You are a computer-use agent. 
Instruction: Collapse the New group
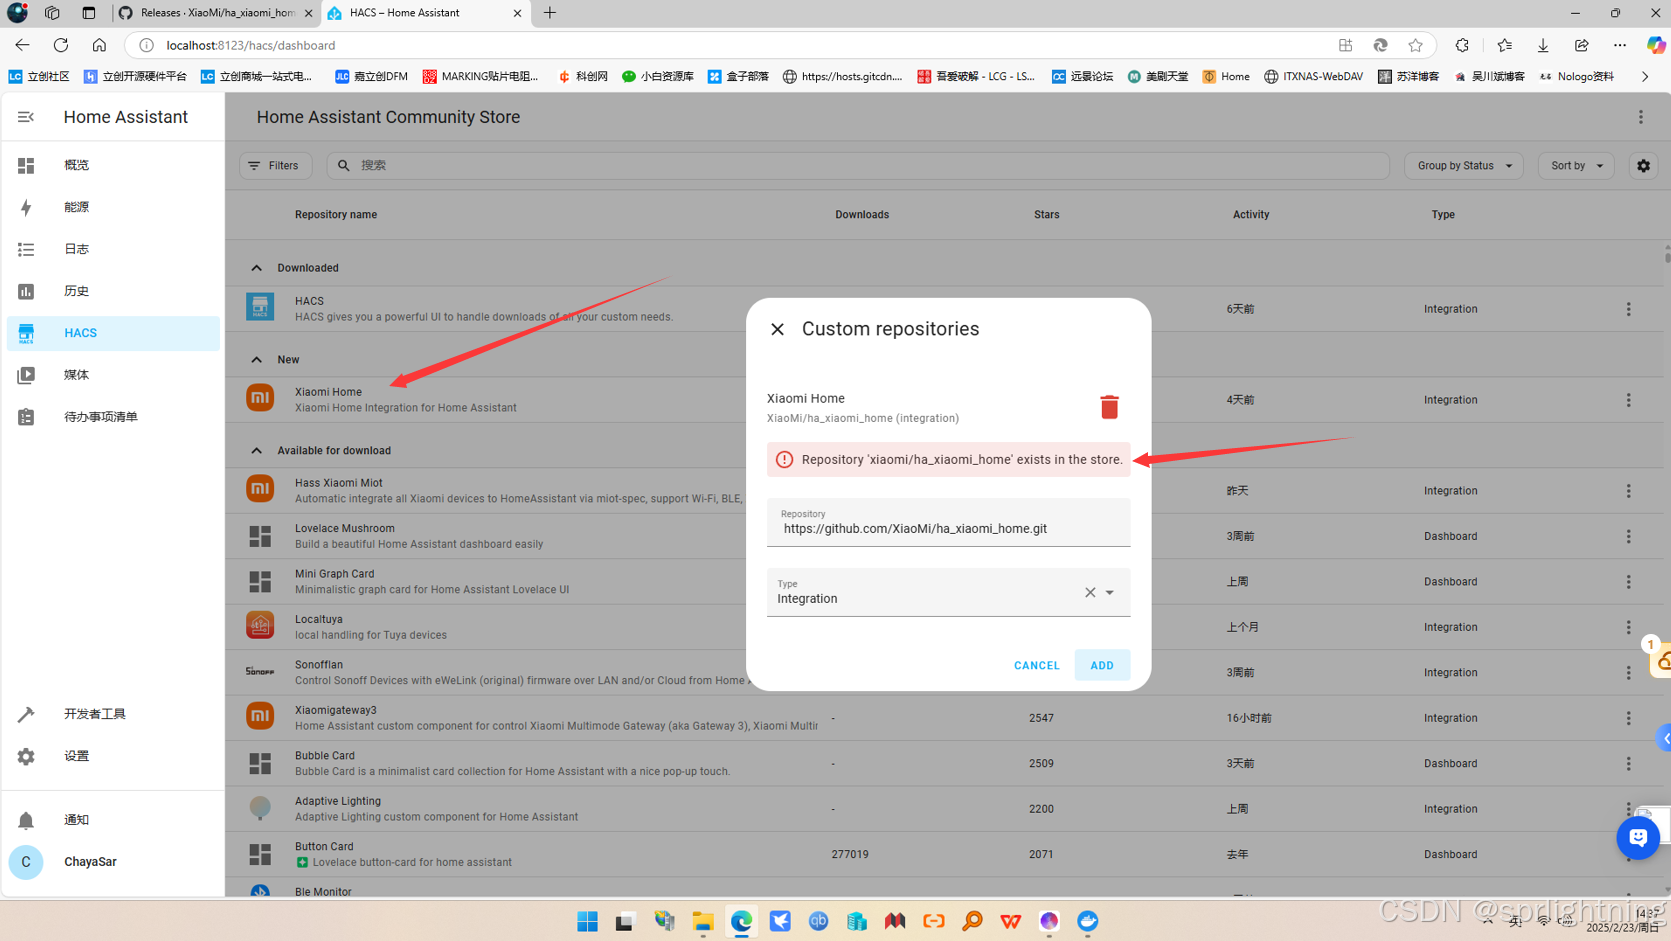pos(257,360)
